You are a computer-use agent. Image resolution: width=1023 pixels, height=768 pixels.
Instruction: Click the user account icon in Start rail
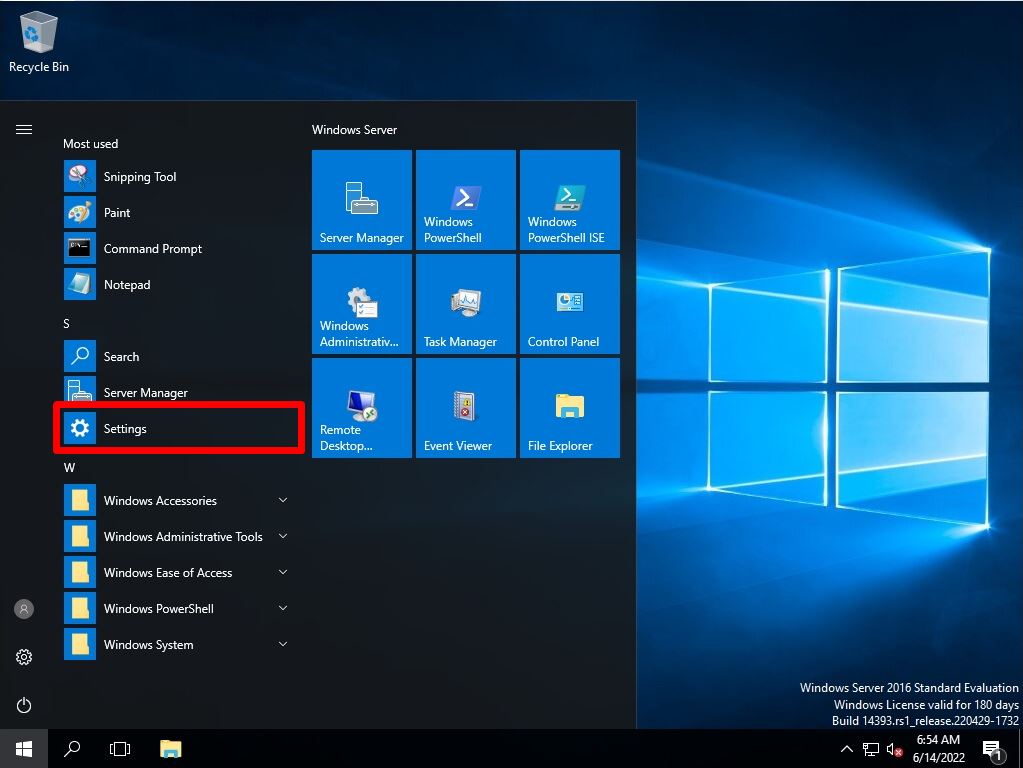point(24,609)
